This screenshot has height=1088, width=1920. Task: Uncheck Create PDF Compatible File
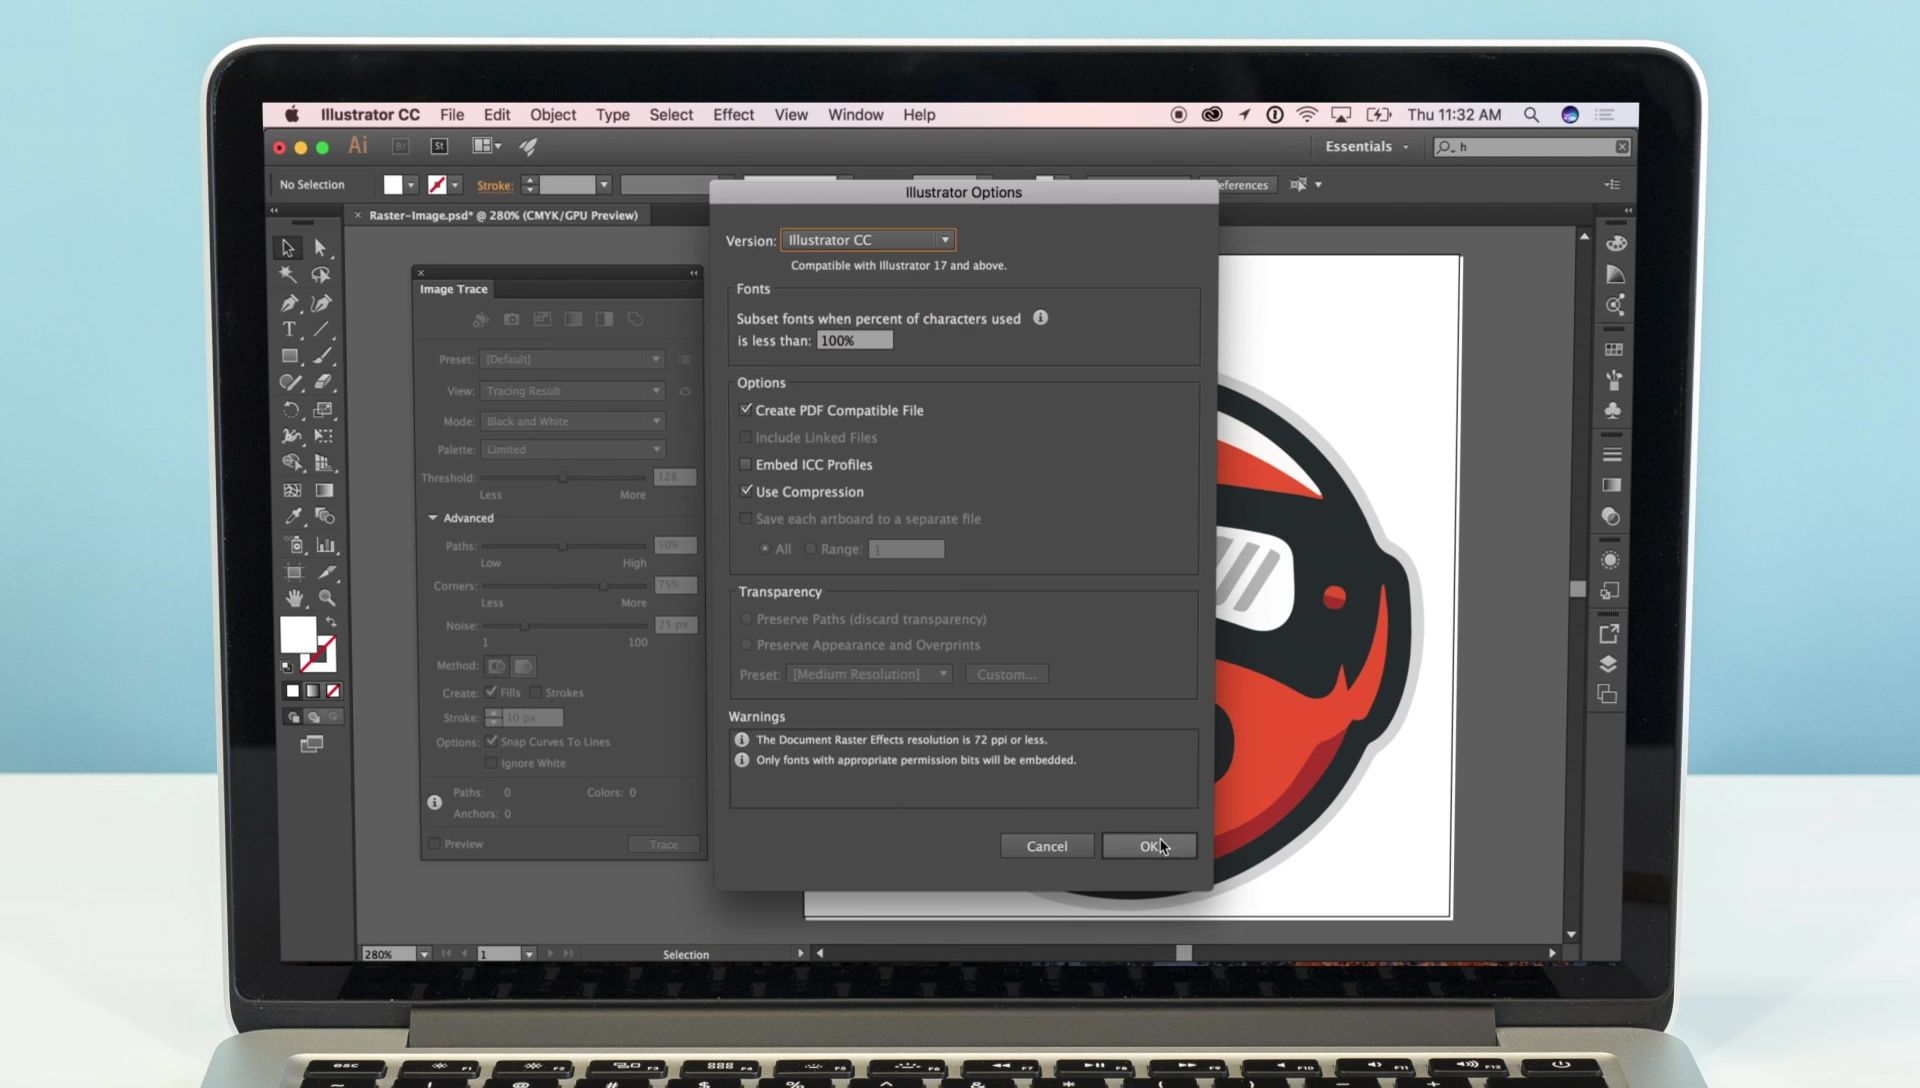[x=746, y=409]
